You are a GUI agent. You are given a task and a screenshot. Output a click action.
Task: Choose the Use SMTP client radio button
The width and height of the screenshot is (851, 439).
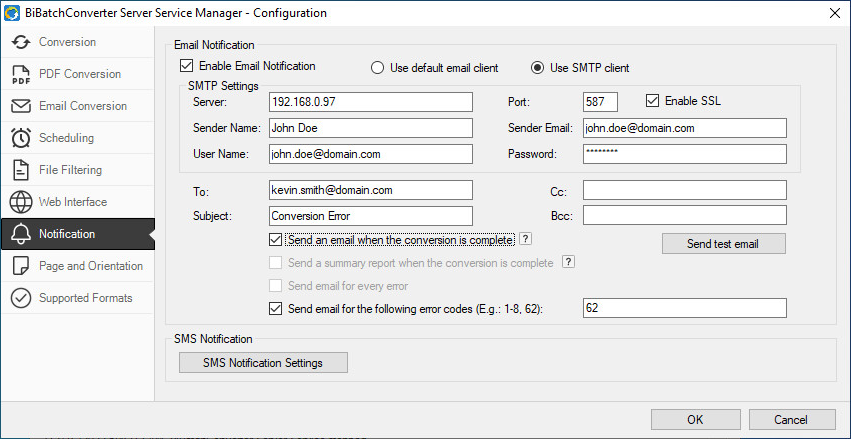(x=537, y=68)
